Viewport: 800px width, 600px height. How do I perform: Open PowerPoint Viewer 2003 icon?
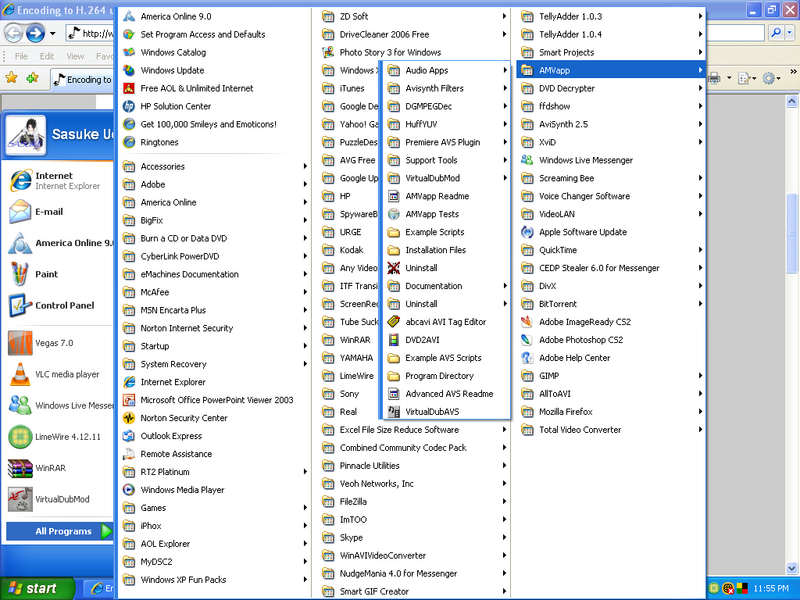[x=129, y=400]
